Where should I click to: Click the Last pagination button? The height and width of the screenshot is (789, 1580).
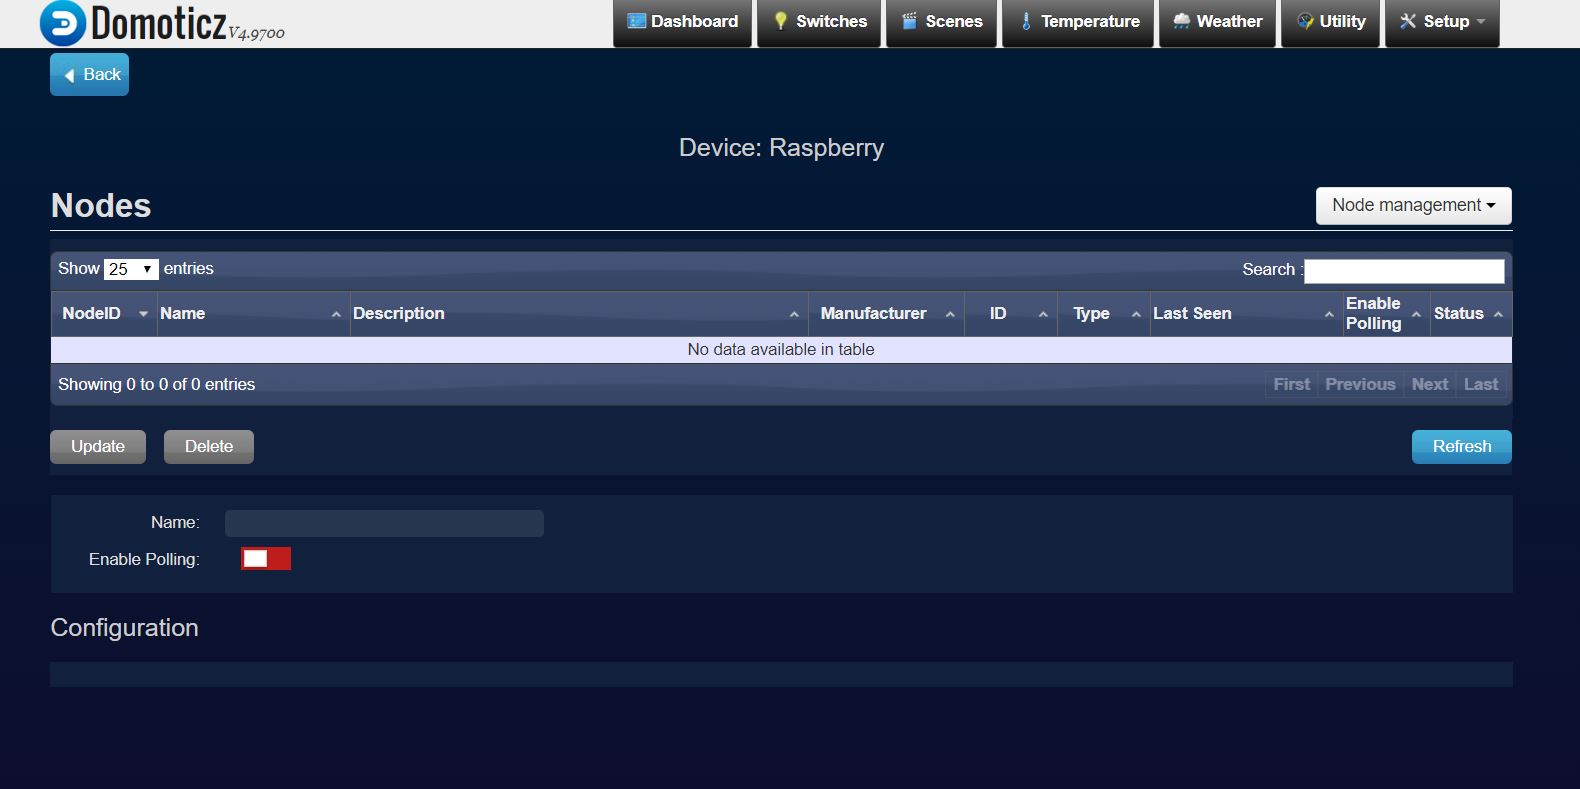(1481, 385)
